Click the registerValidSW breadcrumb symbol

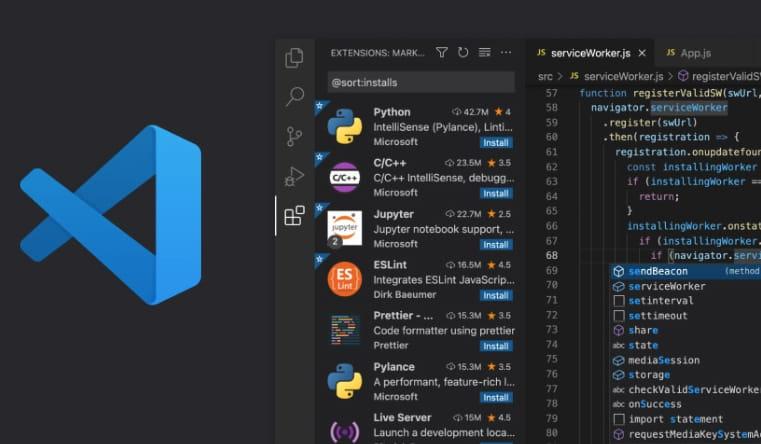[719, 77]
